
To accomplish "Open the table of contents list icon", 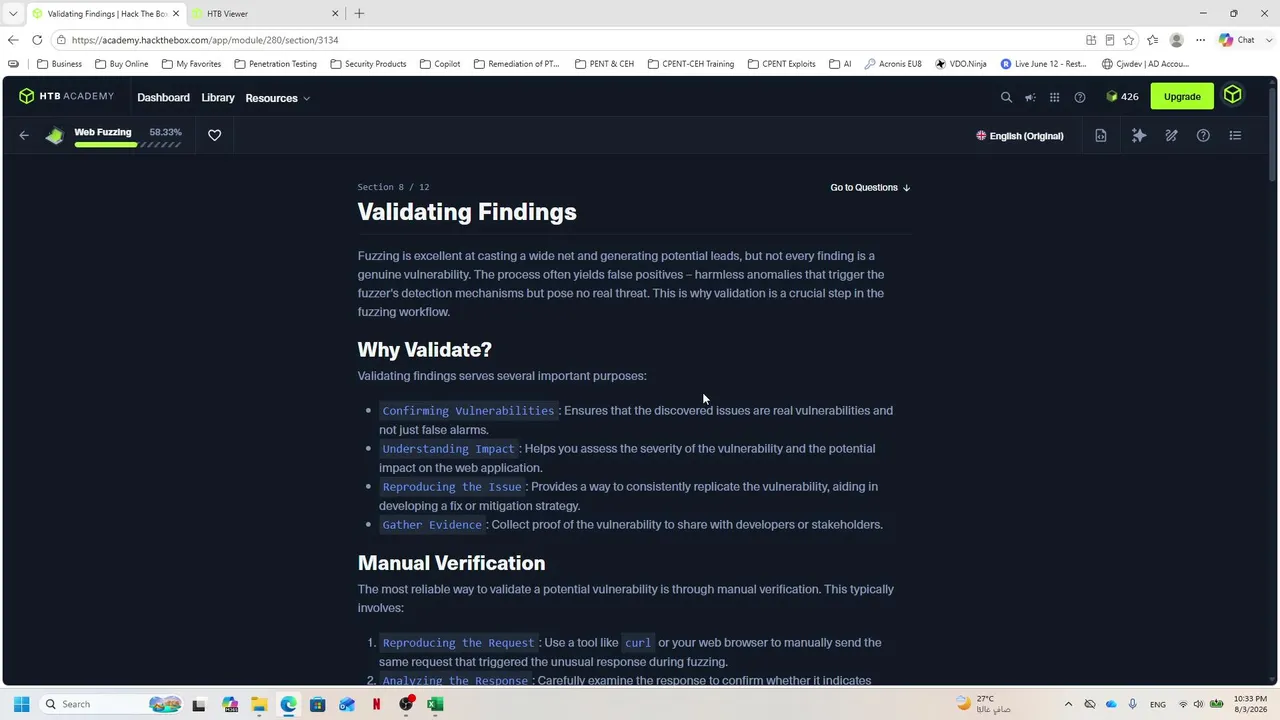I will (1235, 135).
